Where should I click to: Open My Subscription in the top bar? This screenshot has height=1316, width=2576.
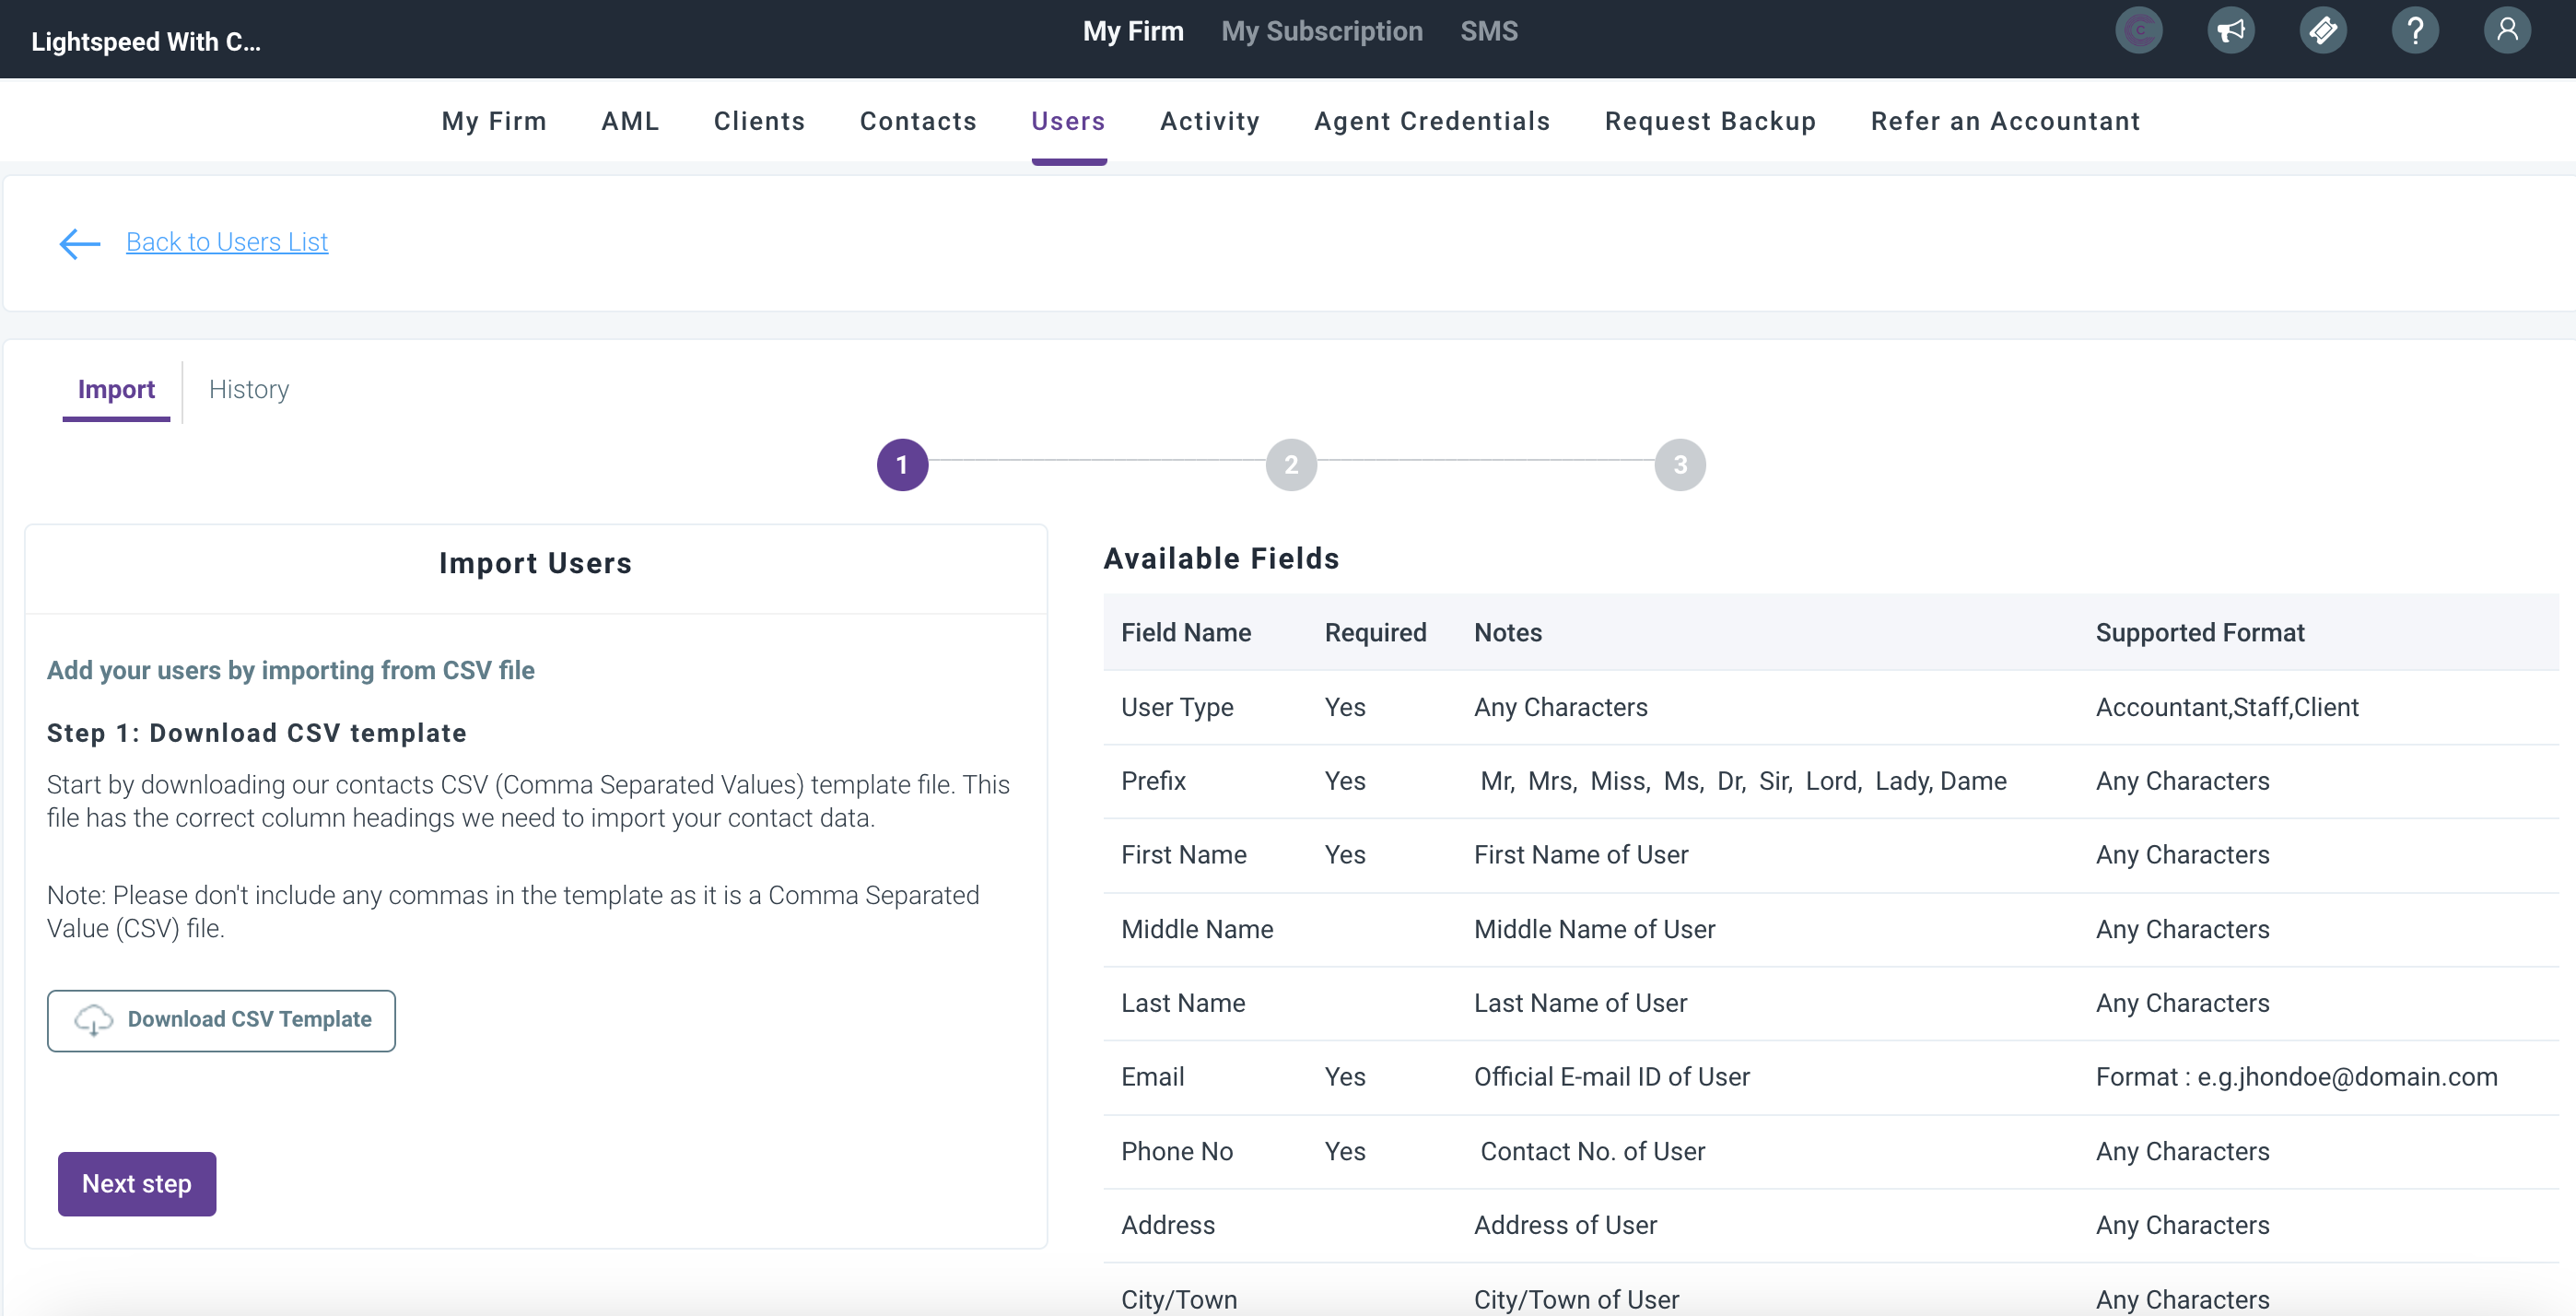point(1321,31)
